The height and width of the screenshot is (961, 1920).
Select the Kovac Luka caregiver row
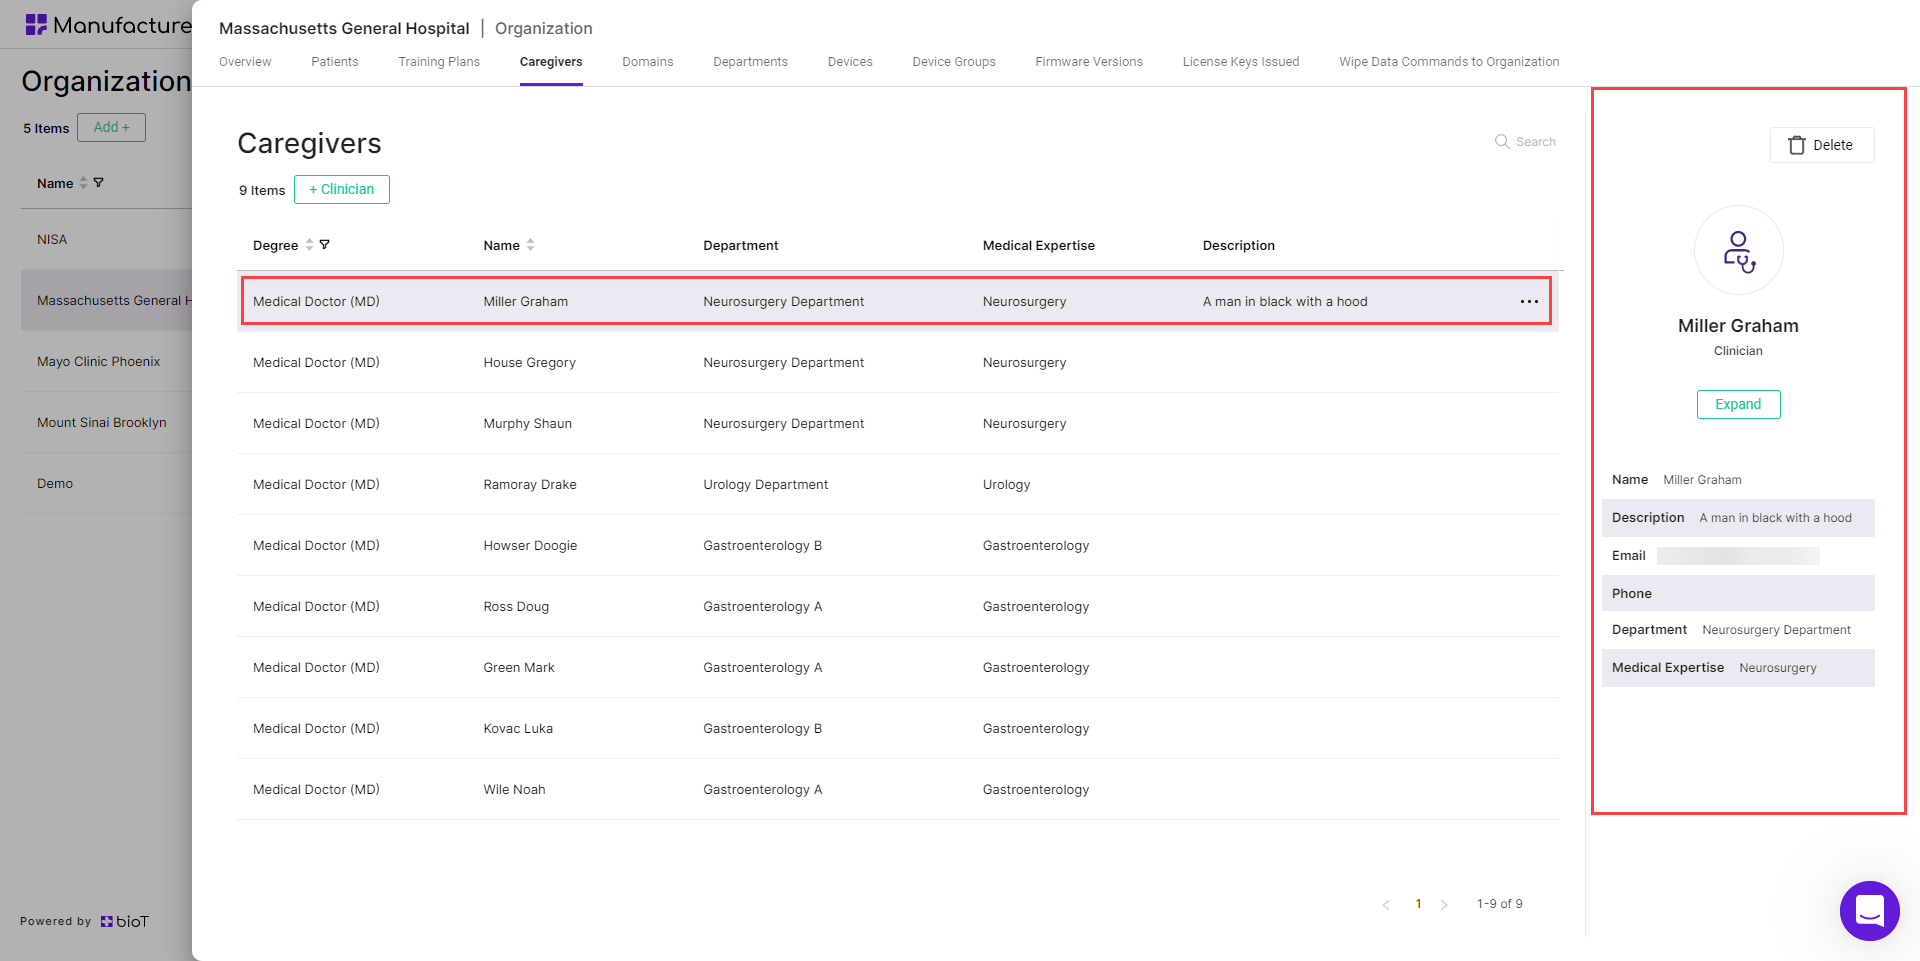[x=897, y=729]
